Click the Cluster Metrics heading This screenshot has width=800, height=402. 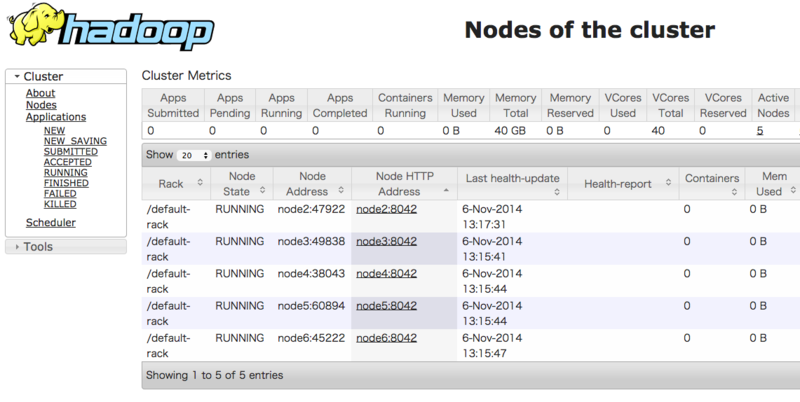[186, 76]
